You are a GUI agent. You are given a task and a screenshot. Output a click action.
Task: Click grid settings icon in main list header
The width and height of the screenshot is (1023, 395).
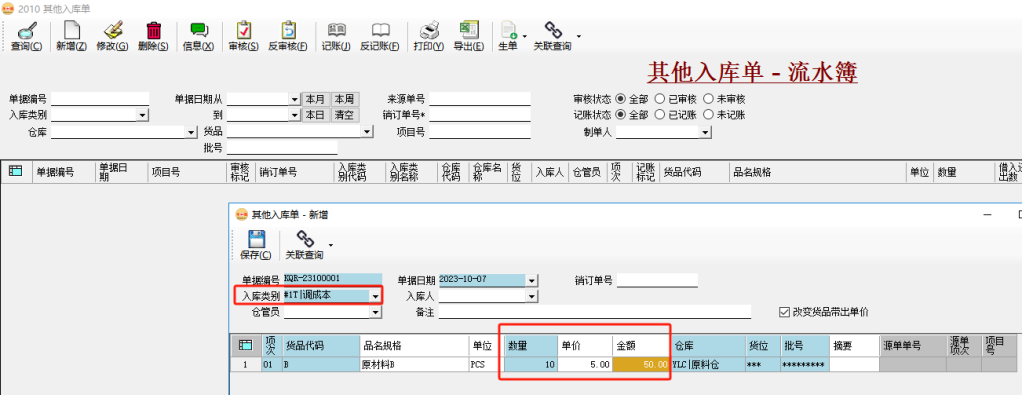coord(15,171)
